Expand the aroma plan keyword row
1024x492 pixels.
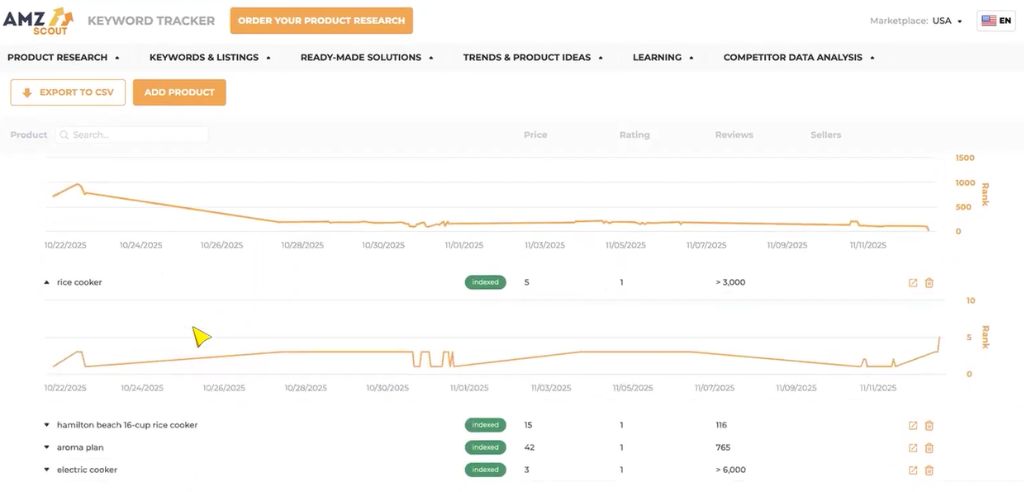point(46,448)
